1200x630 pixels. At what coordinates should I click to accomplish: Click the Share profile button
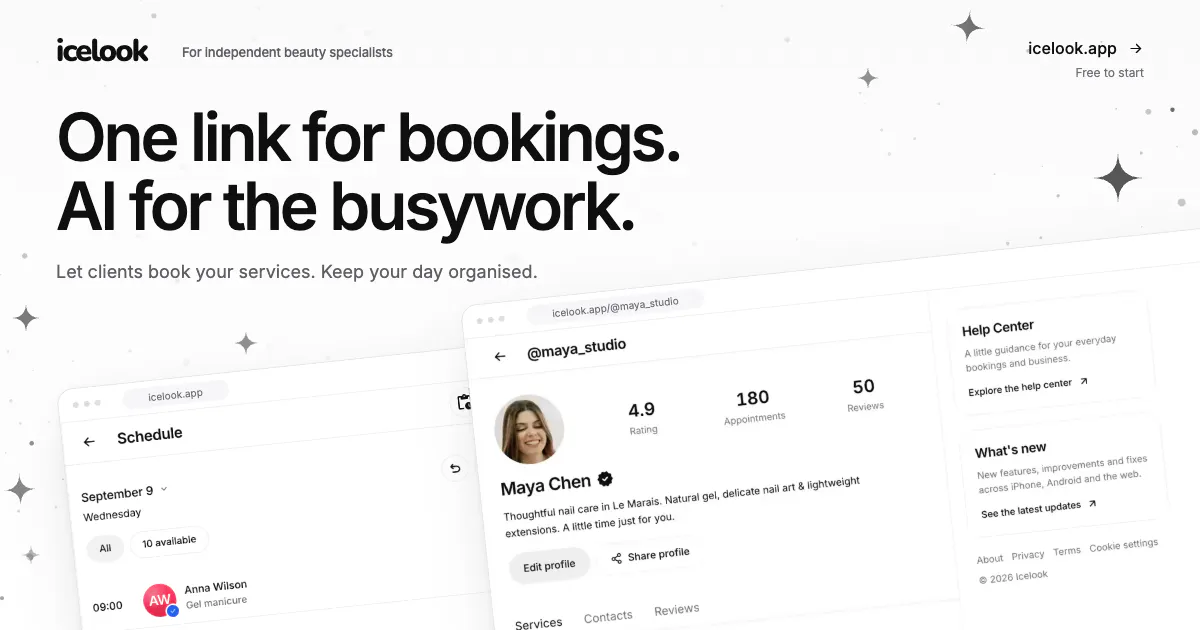650,556
